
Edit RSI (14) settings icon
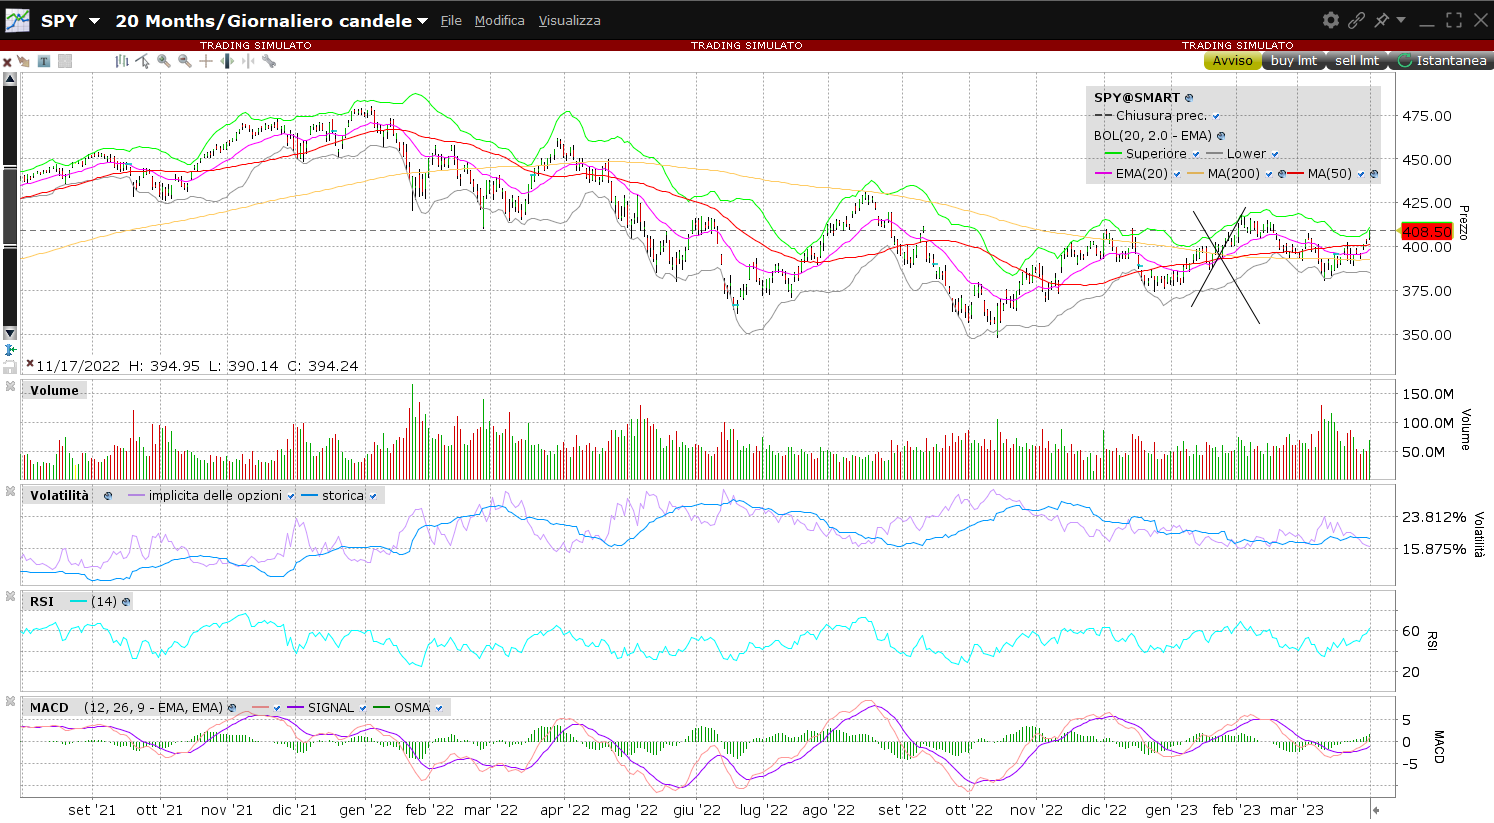pos(126,602)
